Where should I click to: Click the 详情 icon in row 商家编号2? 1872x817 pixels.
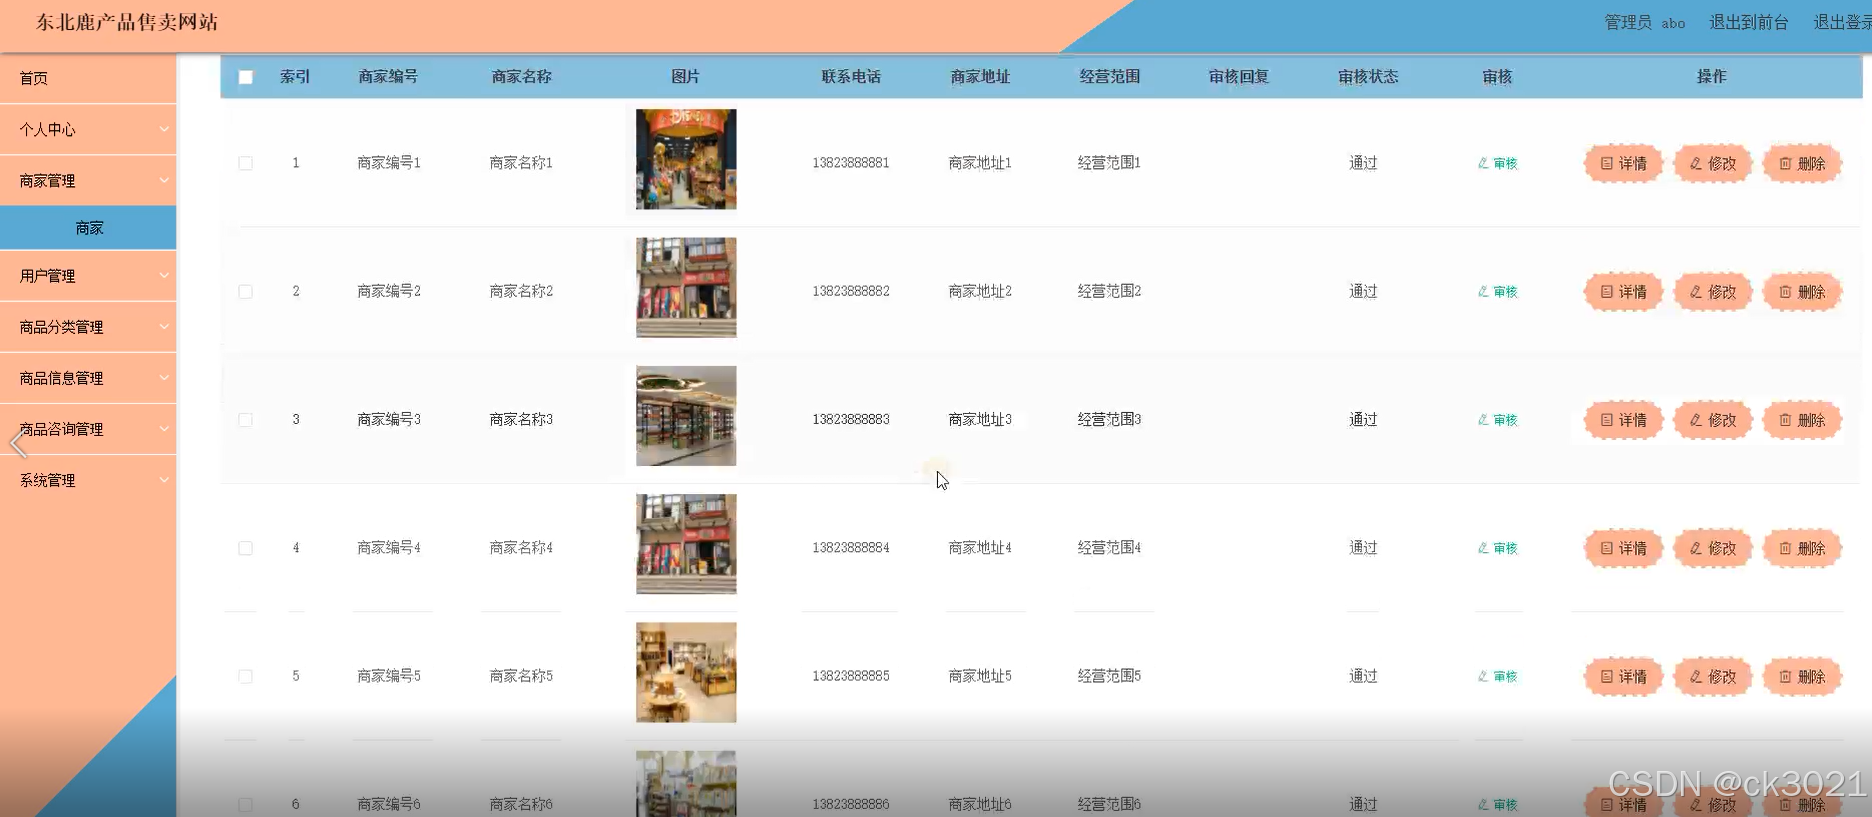1606,292
